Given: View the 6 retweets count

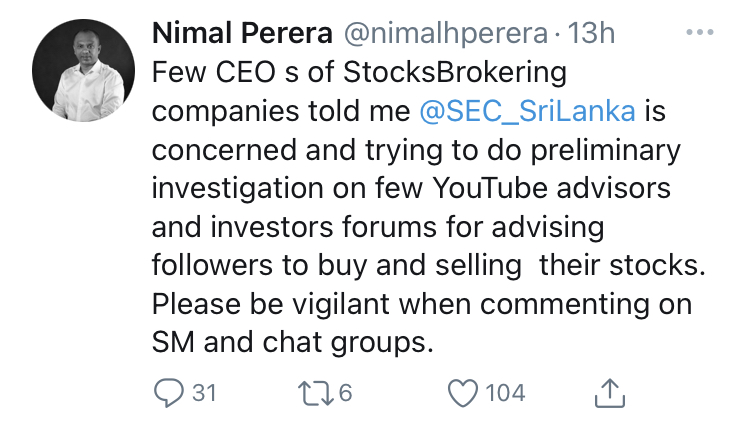Looking at the screenshot, I should pyautogui.click(x=345, y=393).
